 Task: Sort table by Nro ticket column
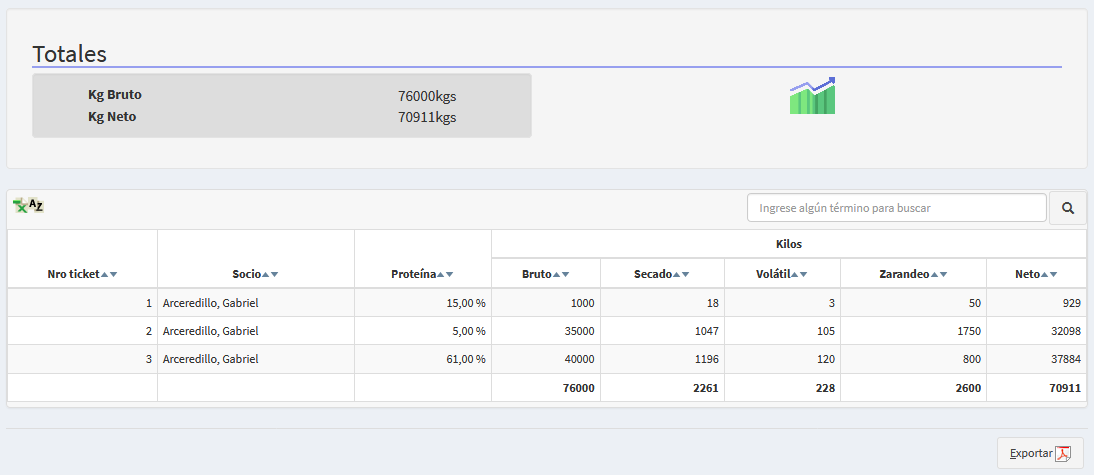[x=82, y=274]
